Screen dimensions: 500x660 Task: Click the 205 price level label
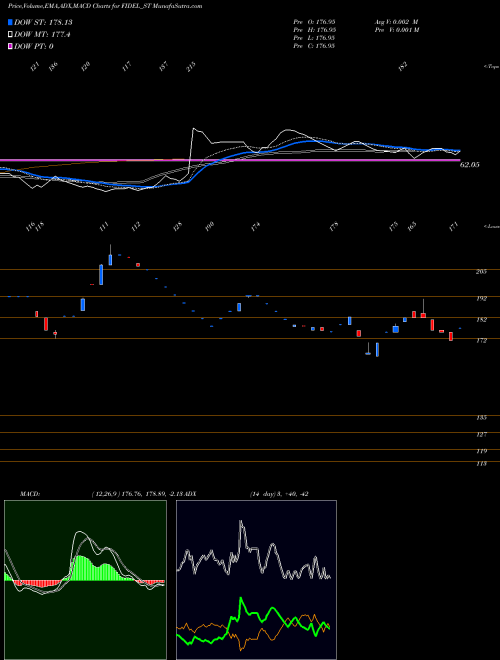(x=481, y=272)
